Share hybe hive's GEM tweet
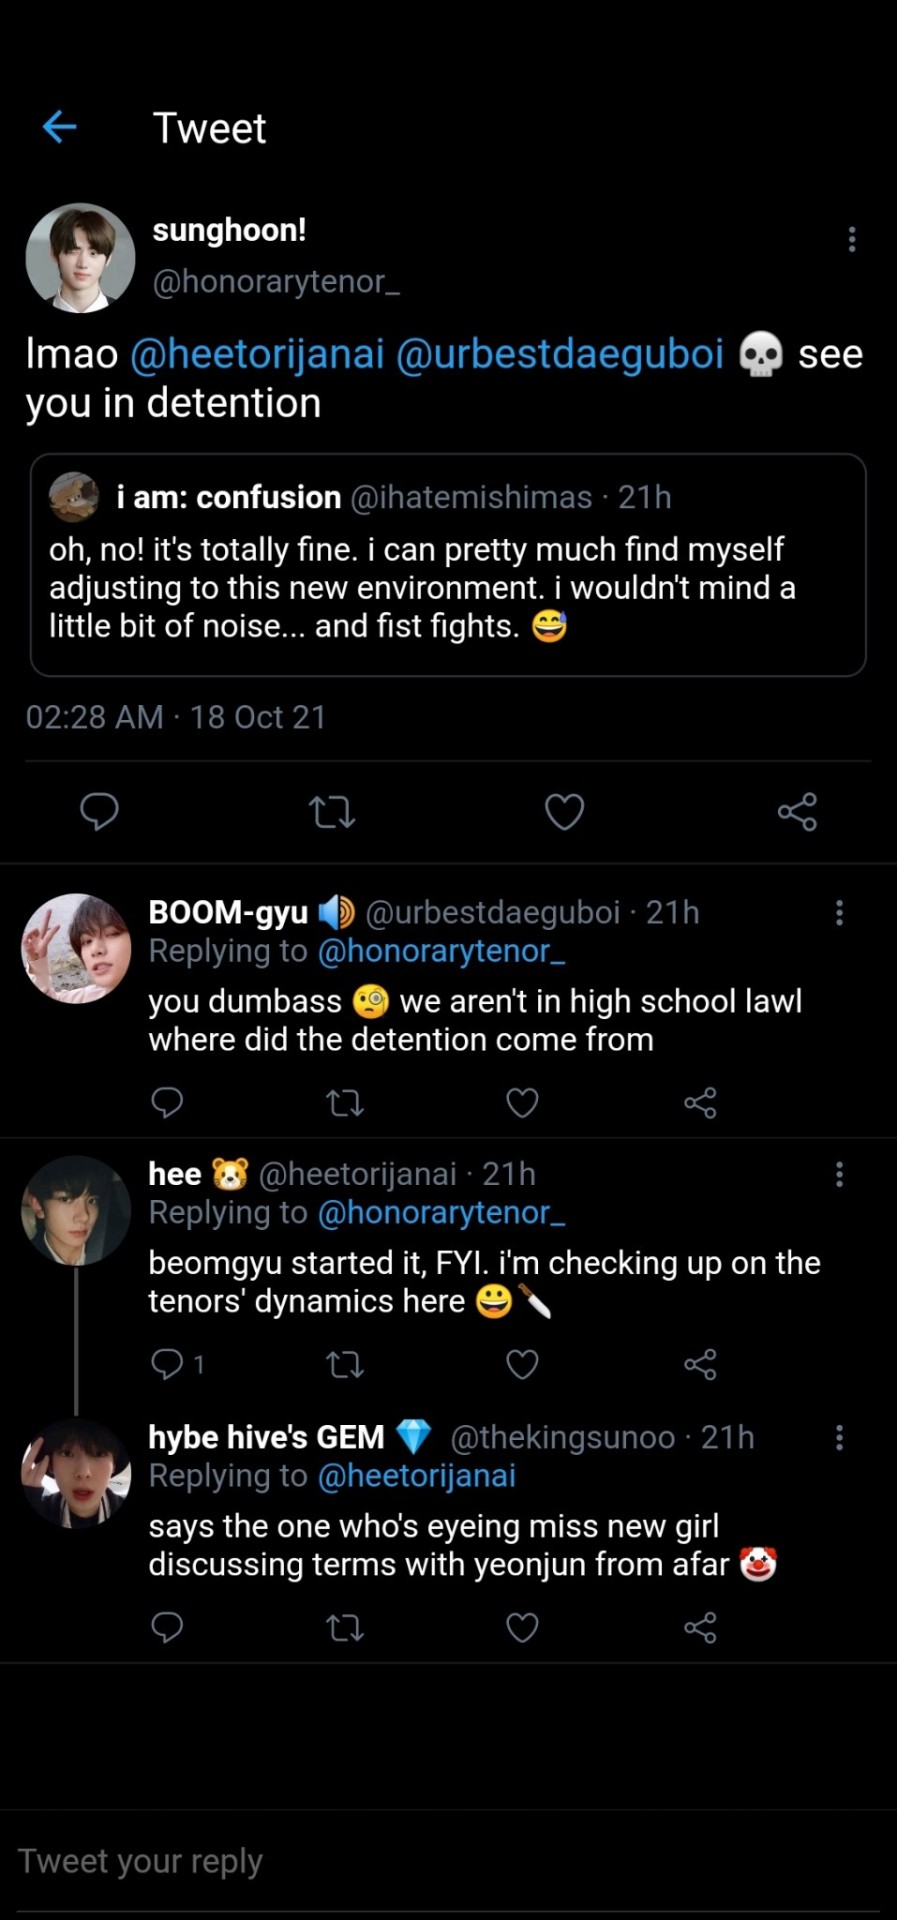Image resolution: width=897 pixels, height=1920 pixels. 700,1628
